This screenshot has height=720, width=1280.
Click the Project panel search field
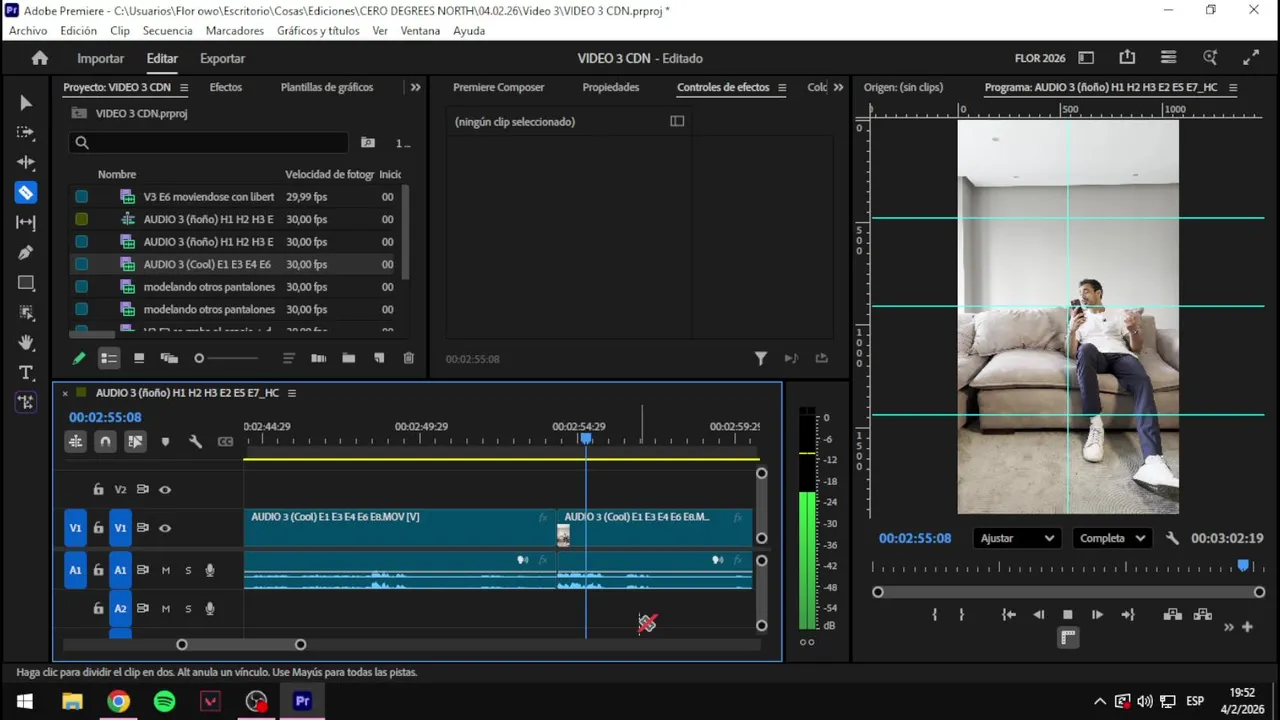pyautogui.click(x=208, y=143)
